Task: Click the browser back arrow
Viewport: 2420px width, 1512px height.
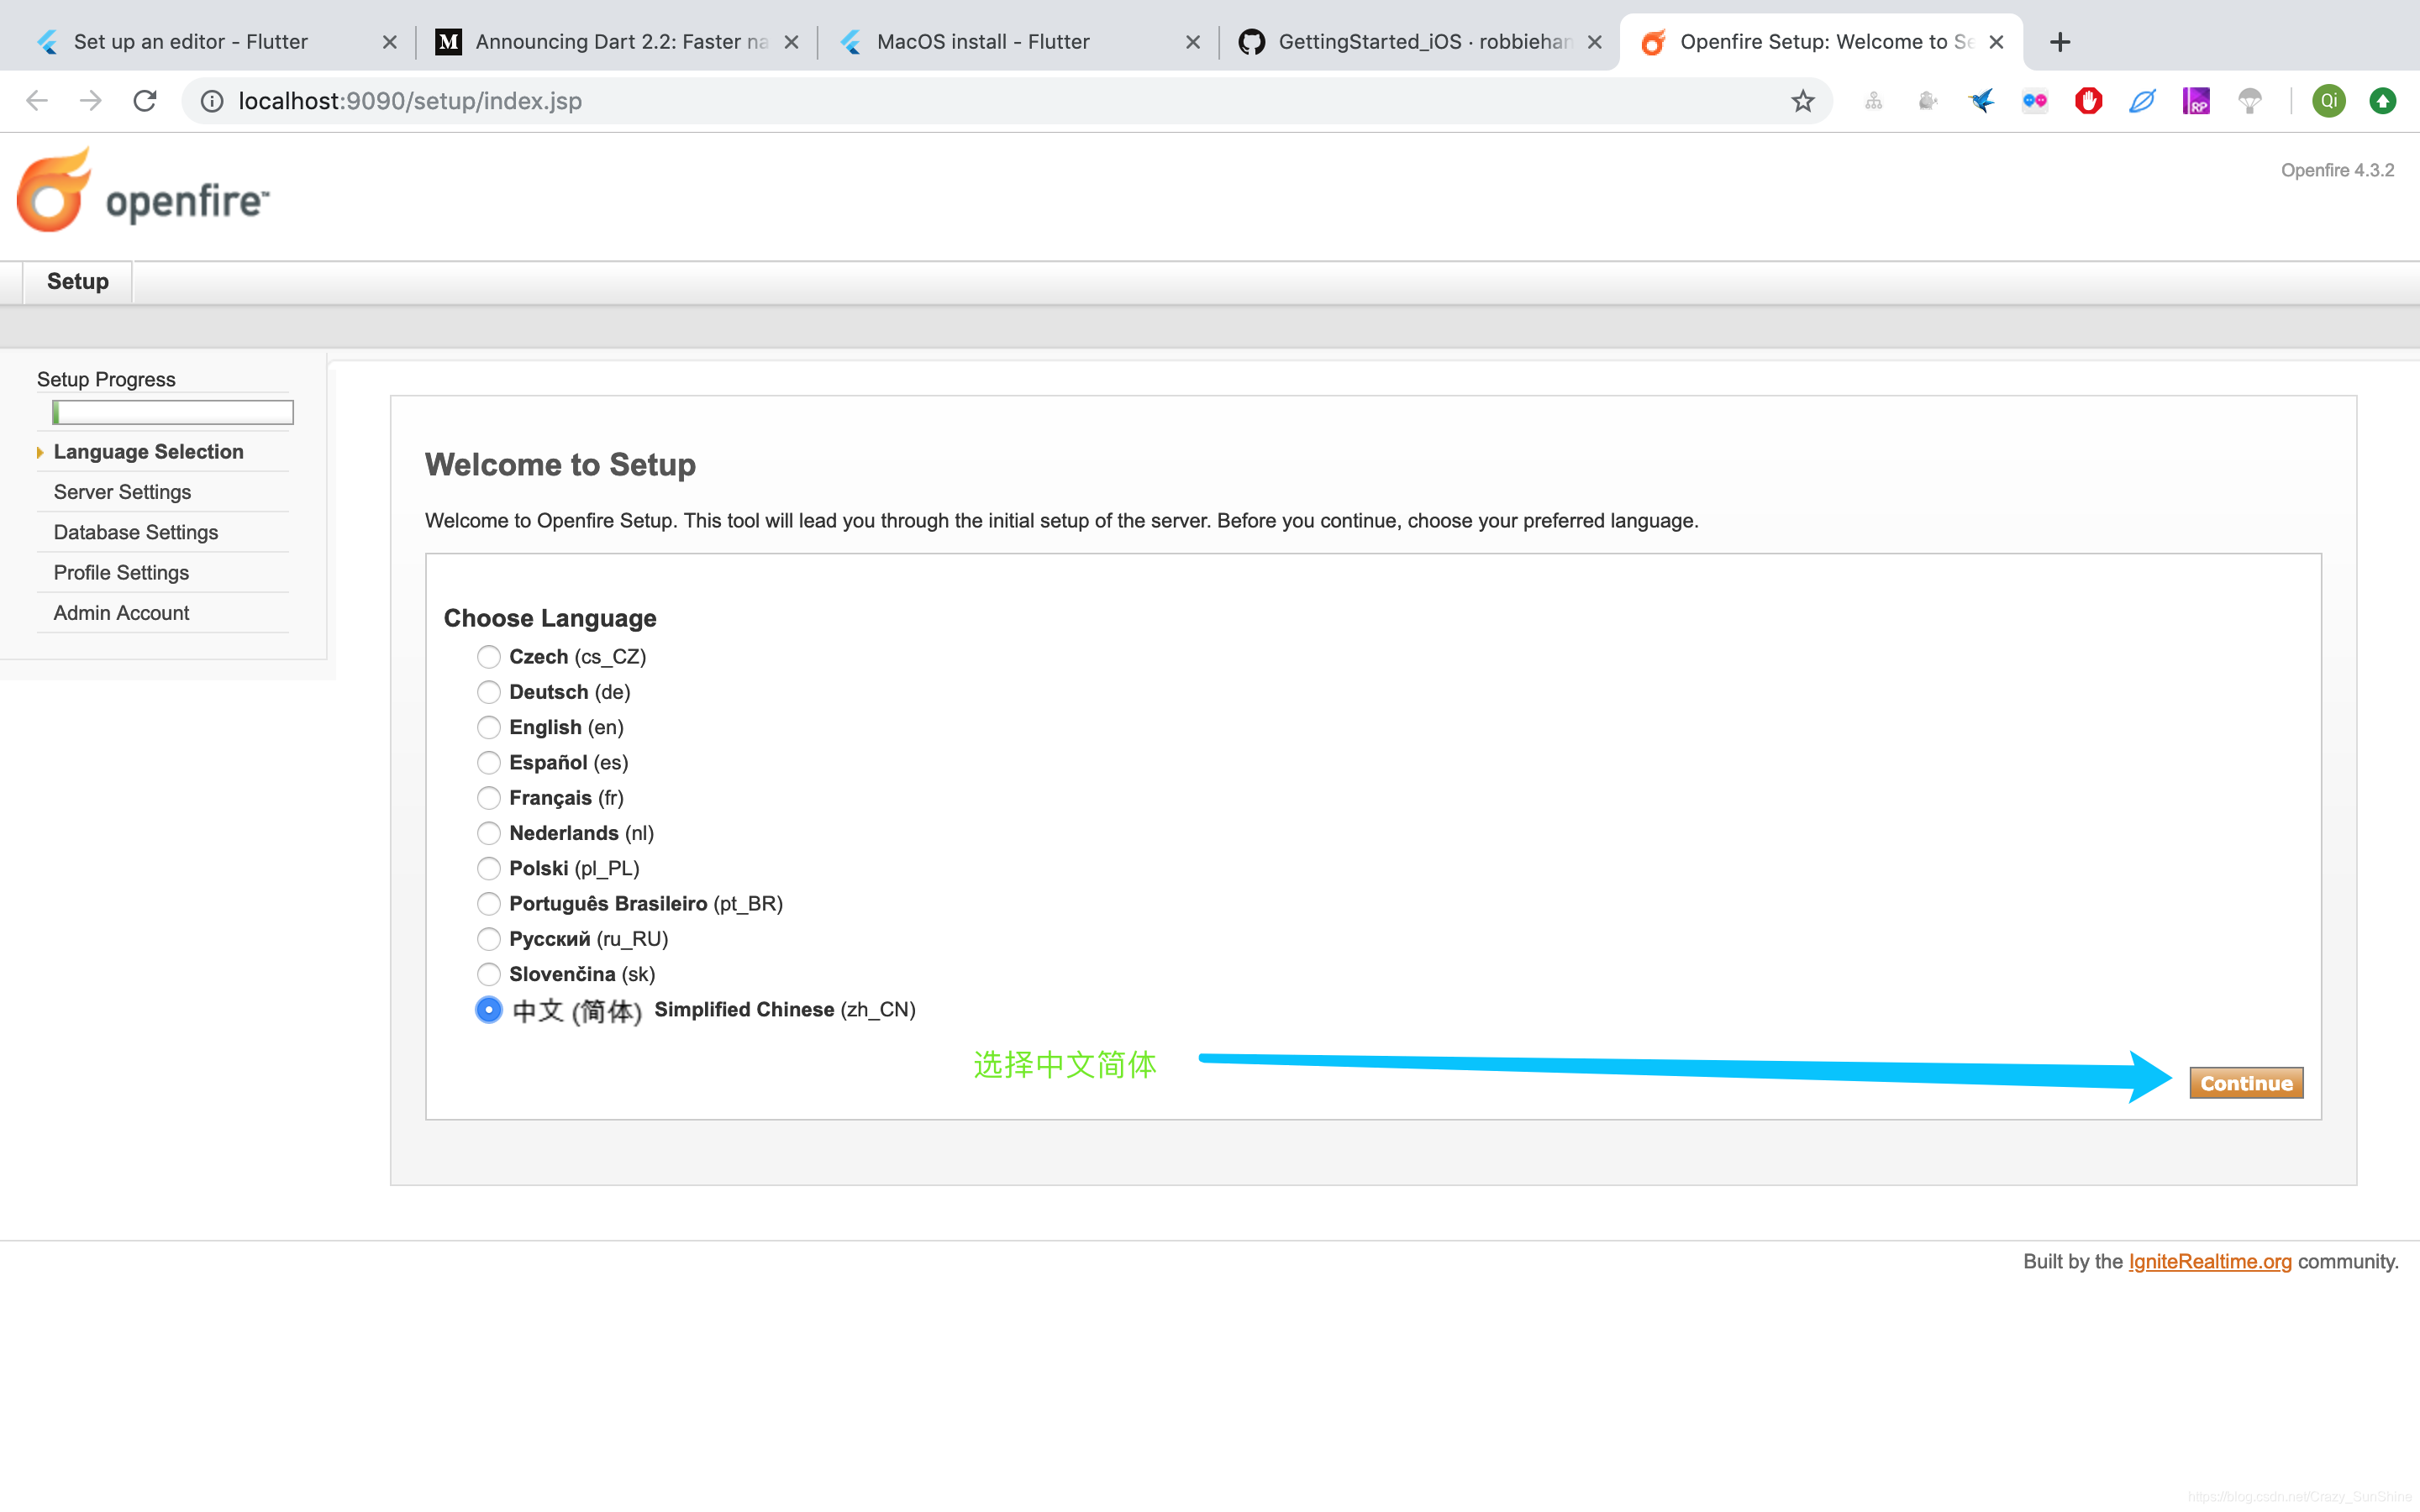Action: coord(37,101)
